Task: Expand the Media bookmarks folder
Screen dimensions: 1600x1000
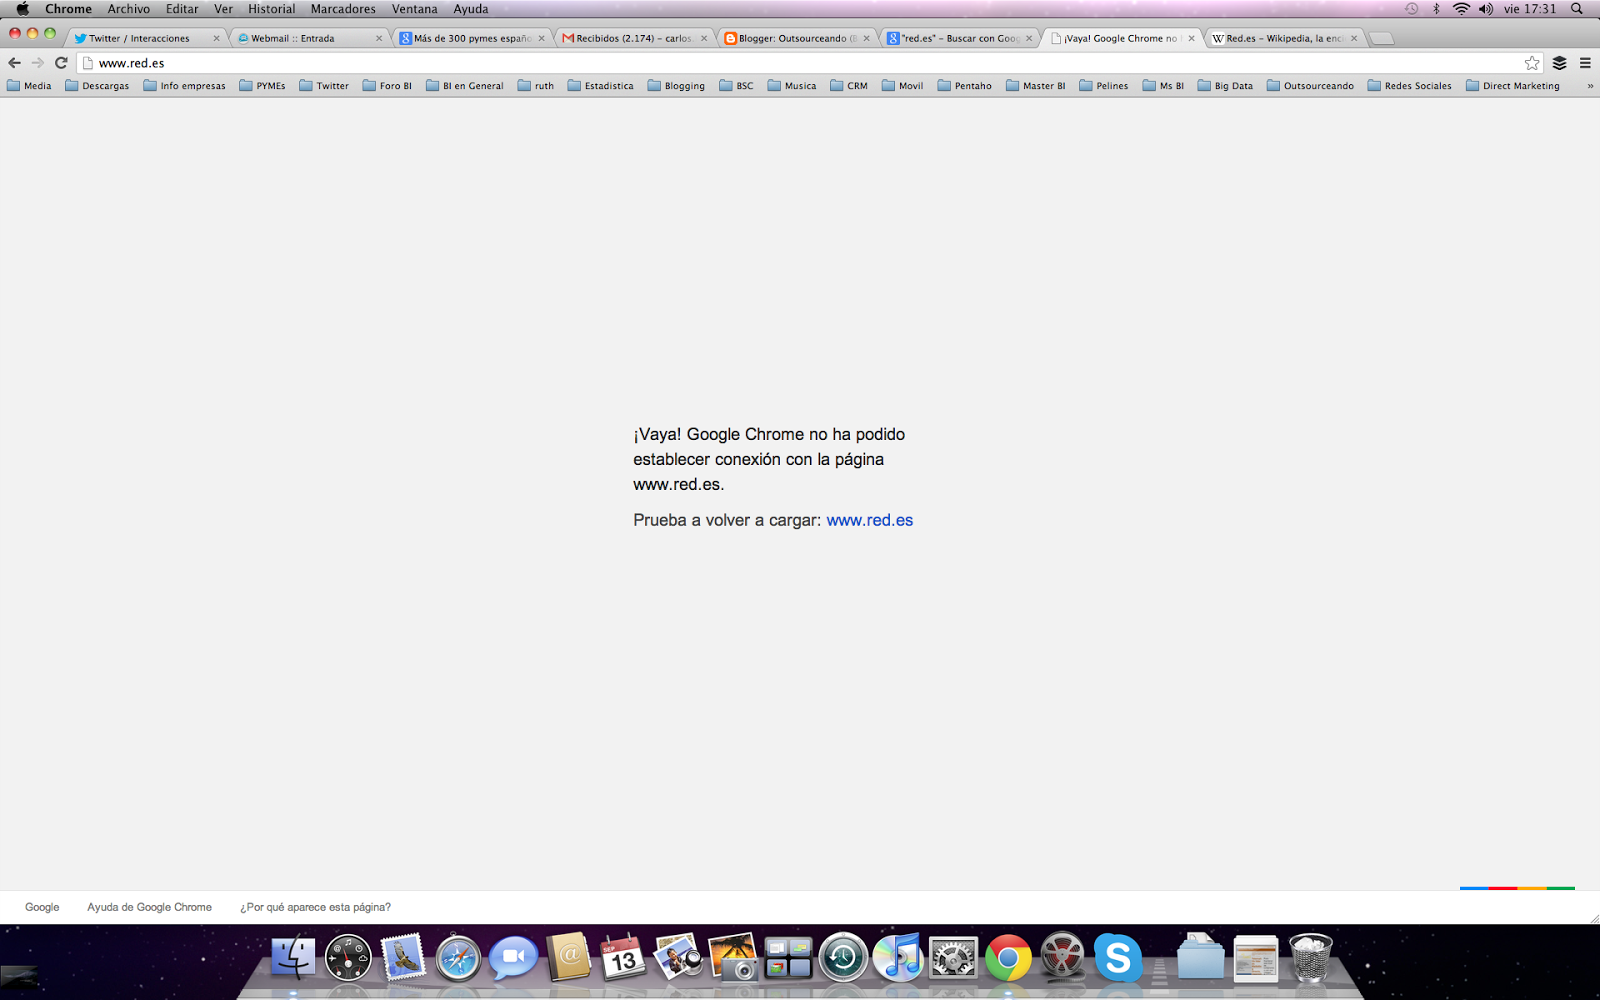Action: [30, 86]
